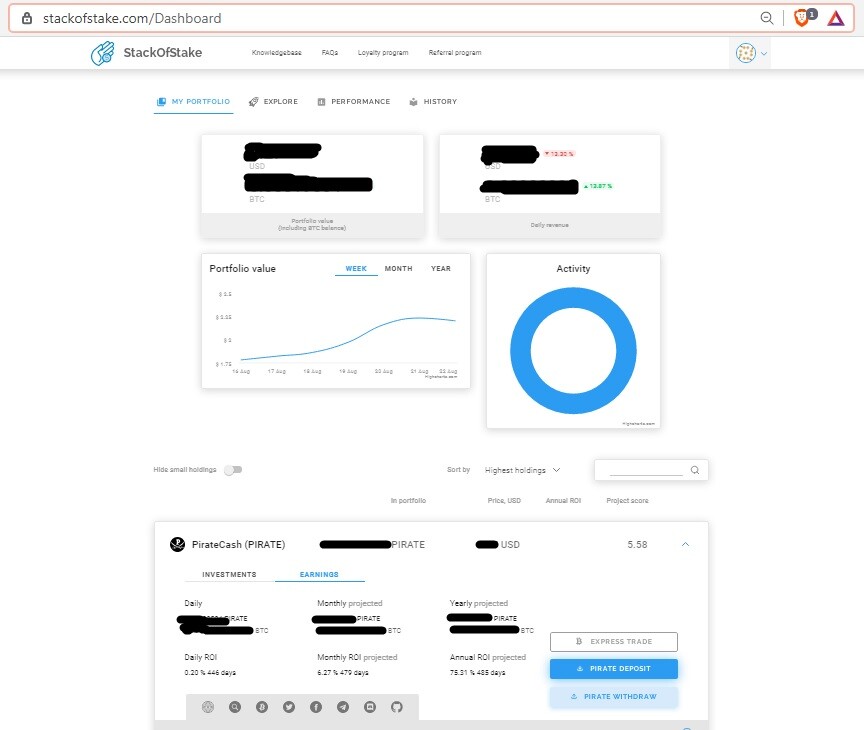Click the padlock site info icon
864x730 pixels.
26,18
